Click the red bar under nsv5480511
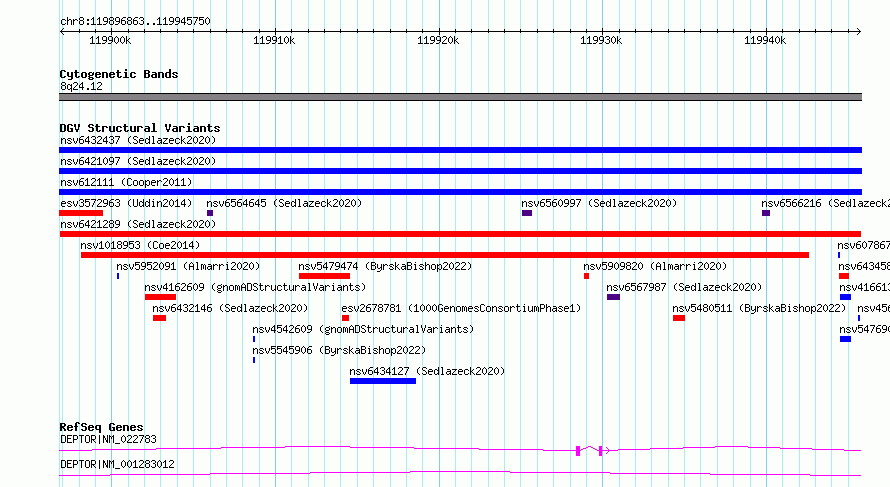This screenshot has height=487, width=890. click(x=679, y=318)
